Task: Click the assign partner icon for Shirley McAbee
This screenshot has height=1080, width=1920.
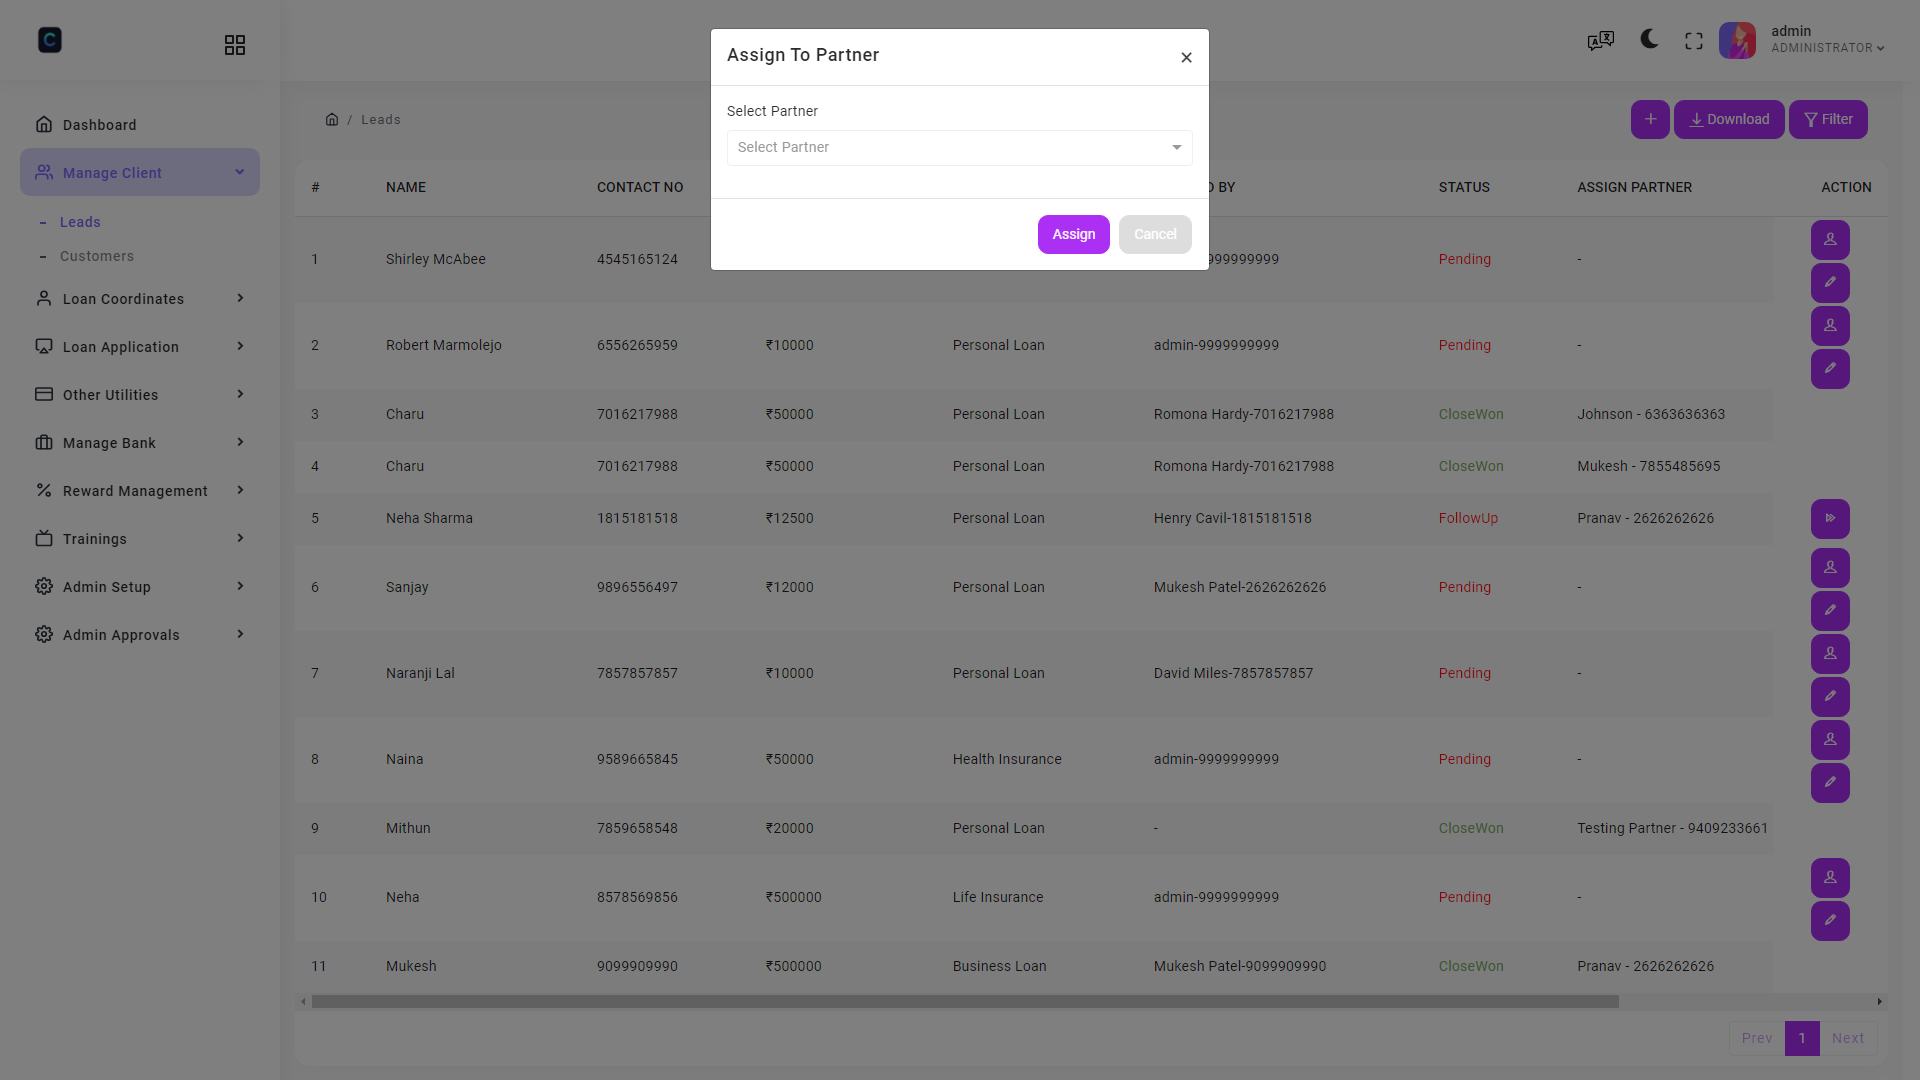Action: click(x=1830, y=239)
